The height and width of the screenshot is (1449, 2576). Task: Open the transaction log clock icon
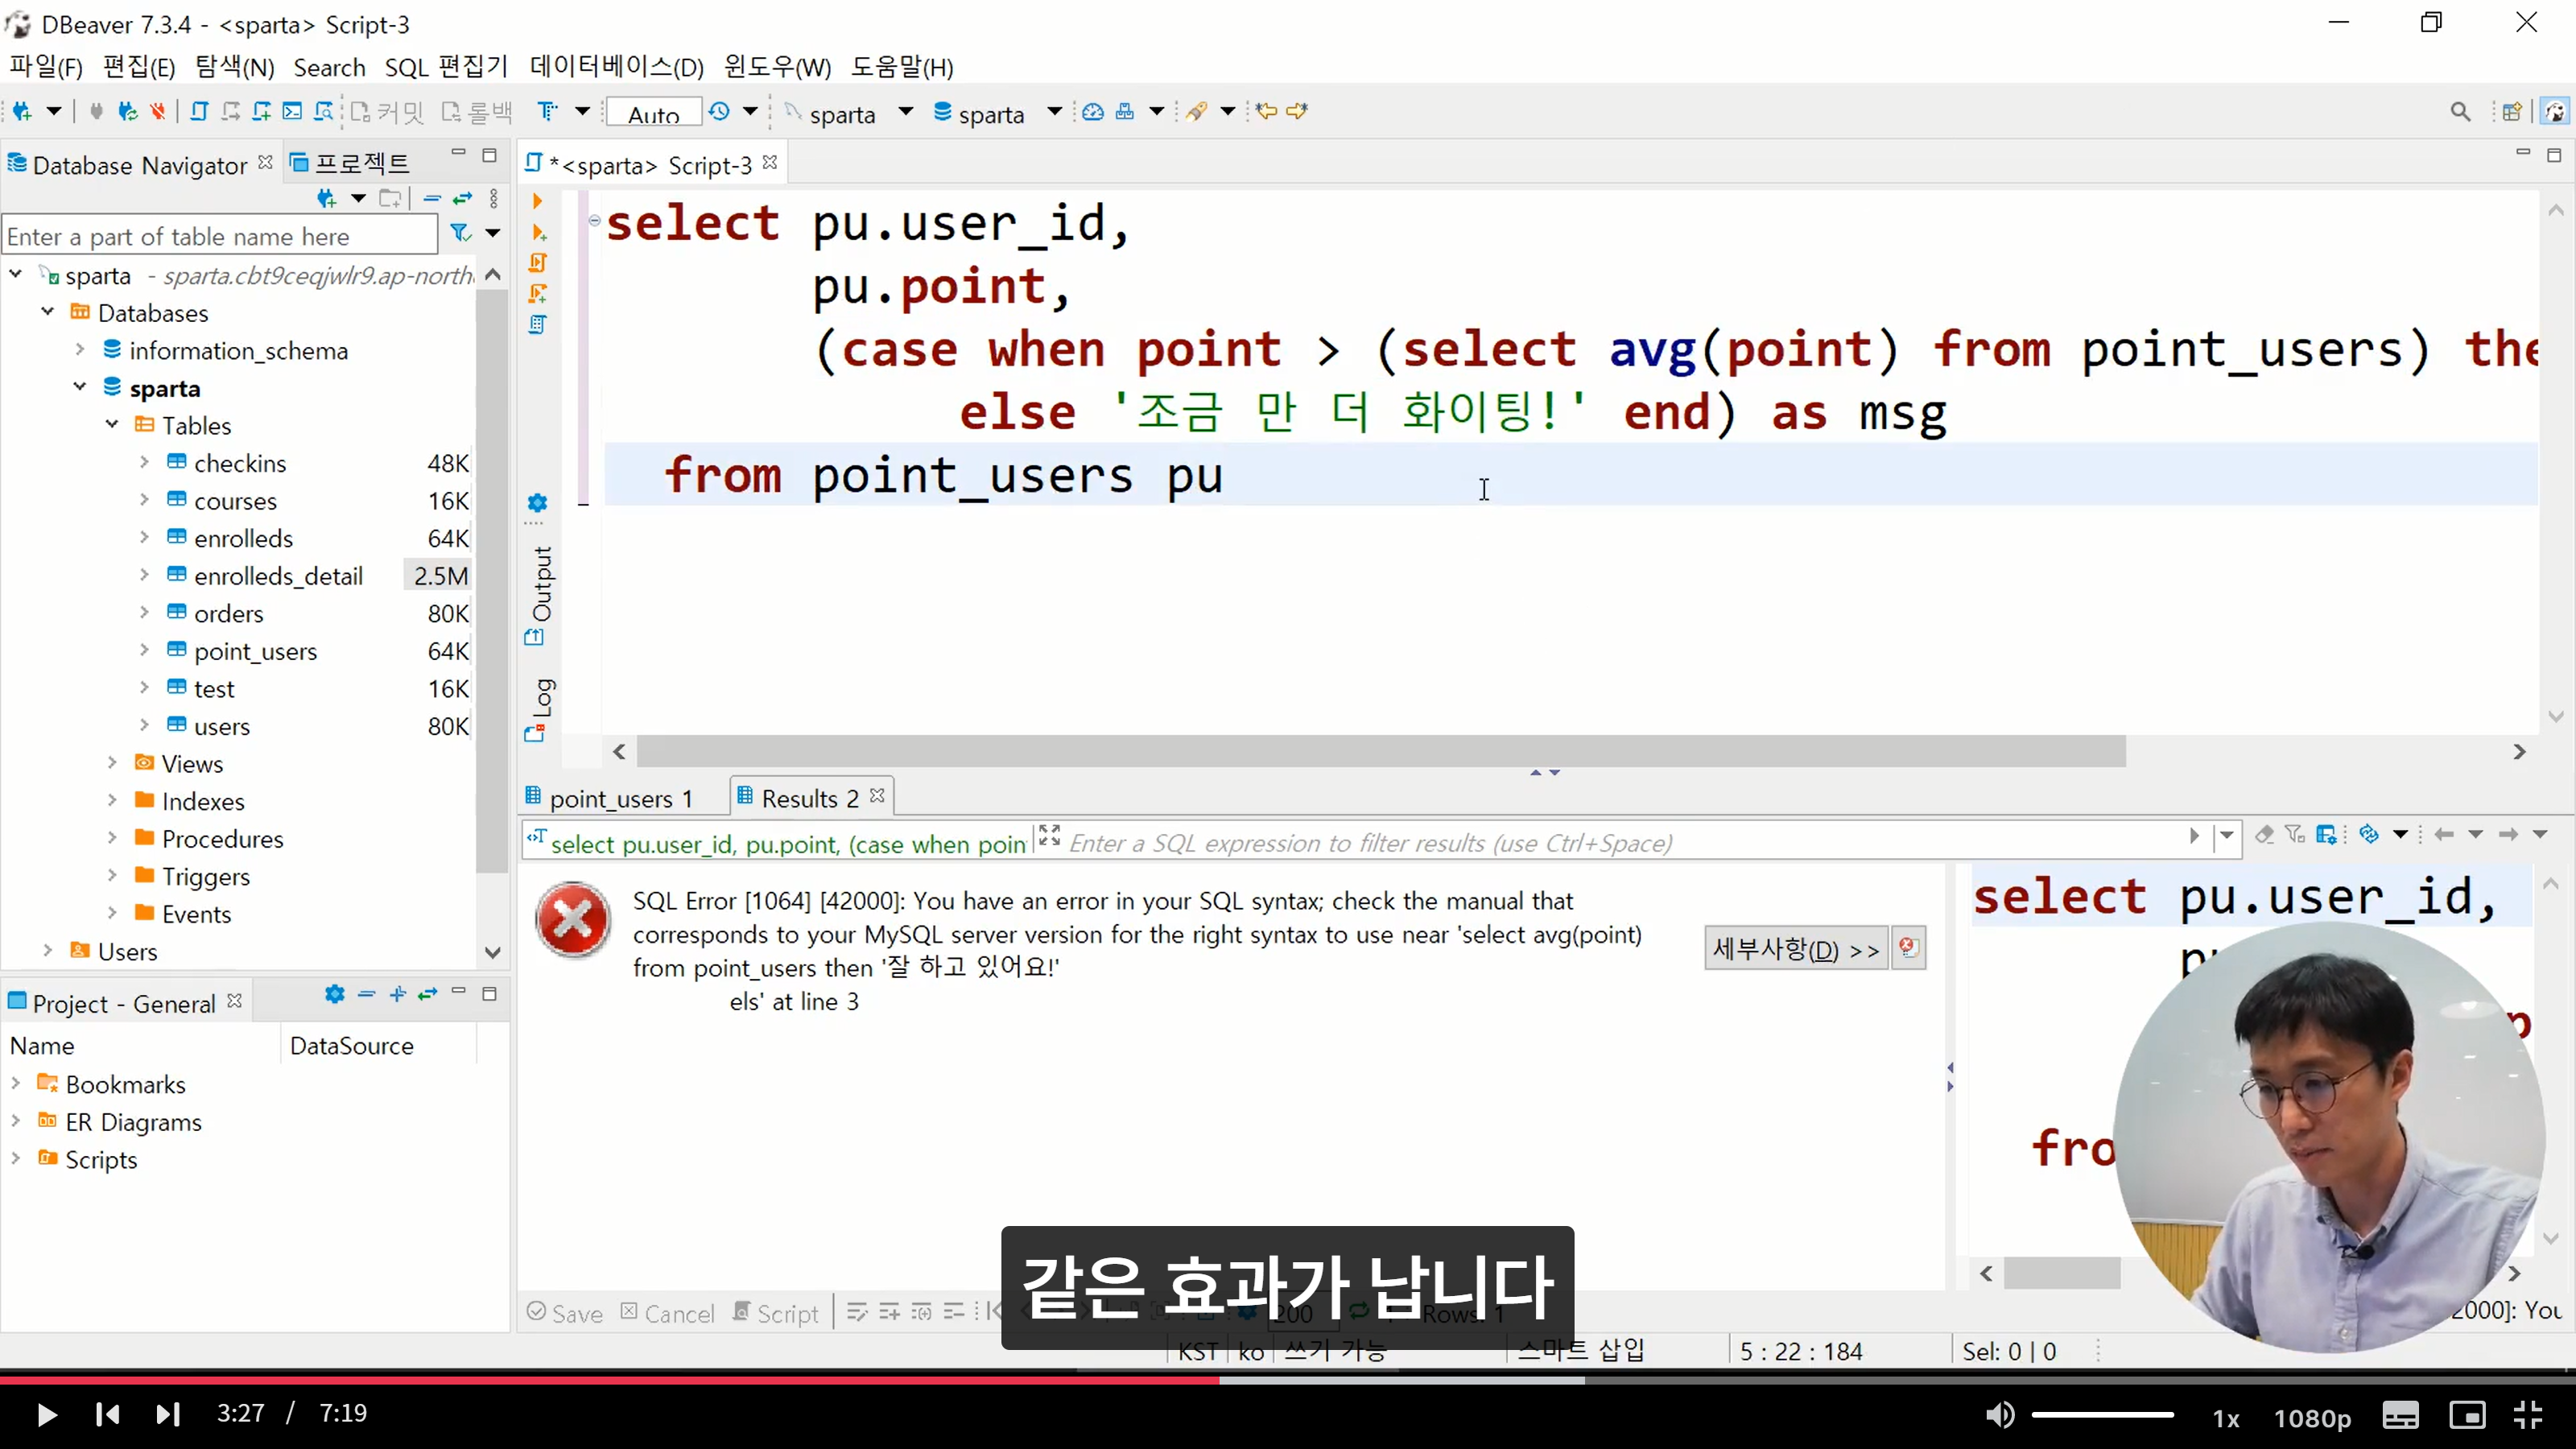tap(719, 111)
